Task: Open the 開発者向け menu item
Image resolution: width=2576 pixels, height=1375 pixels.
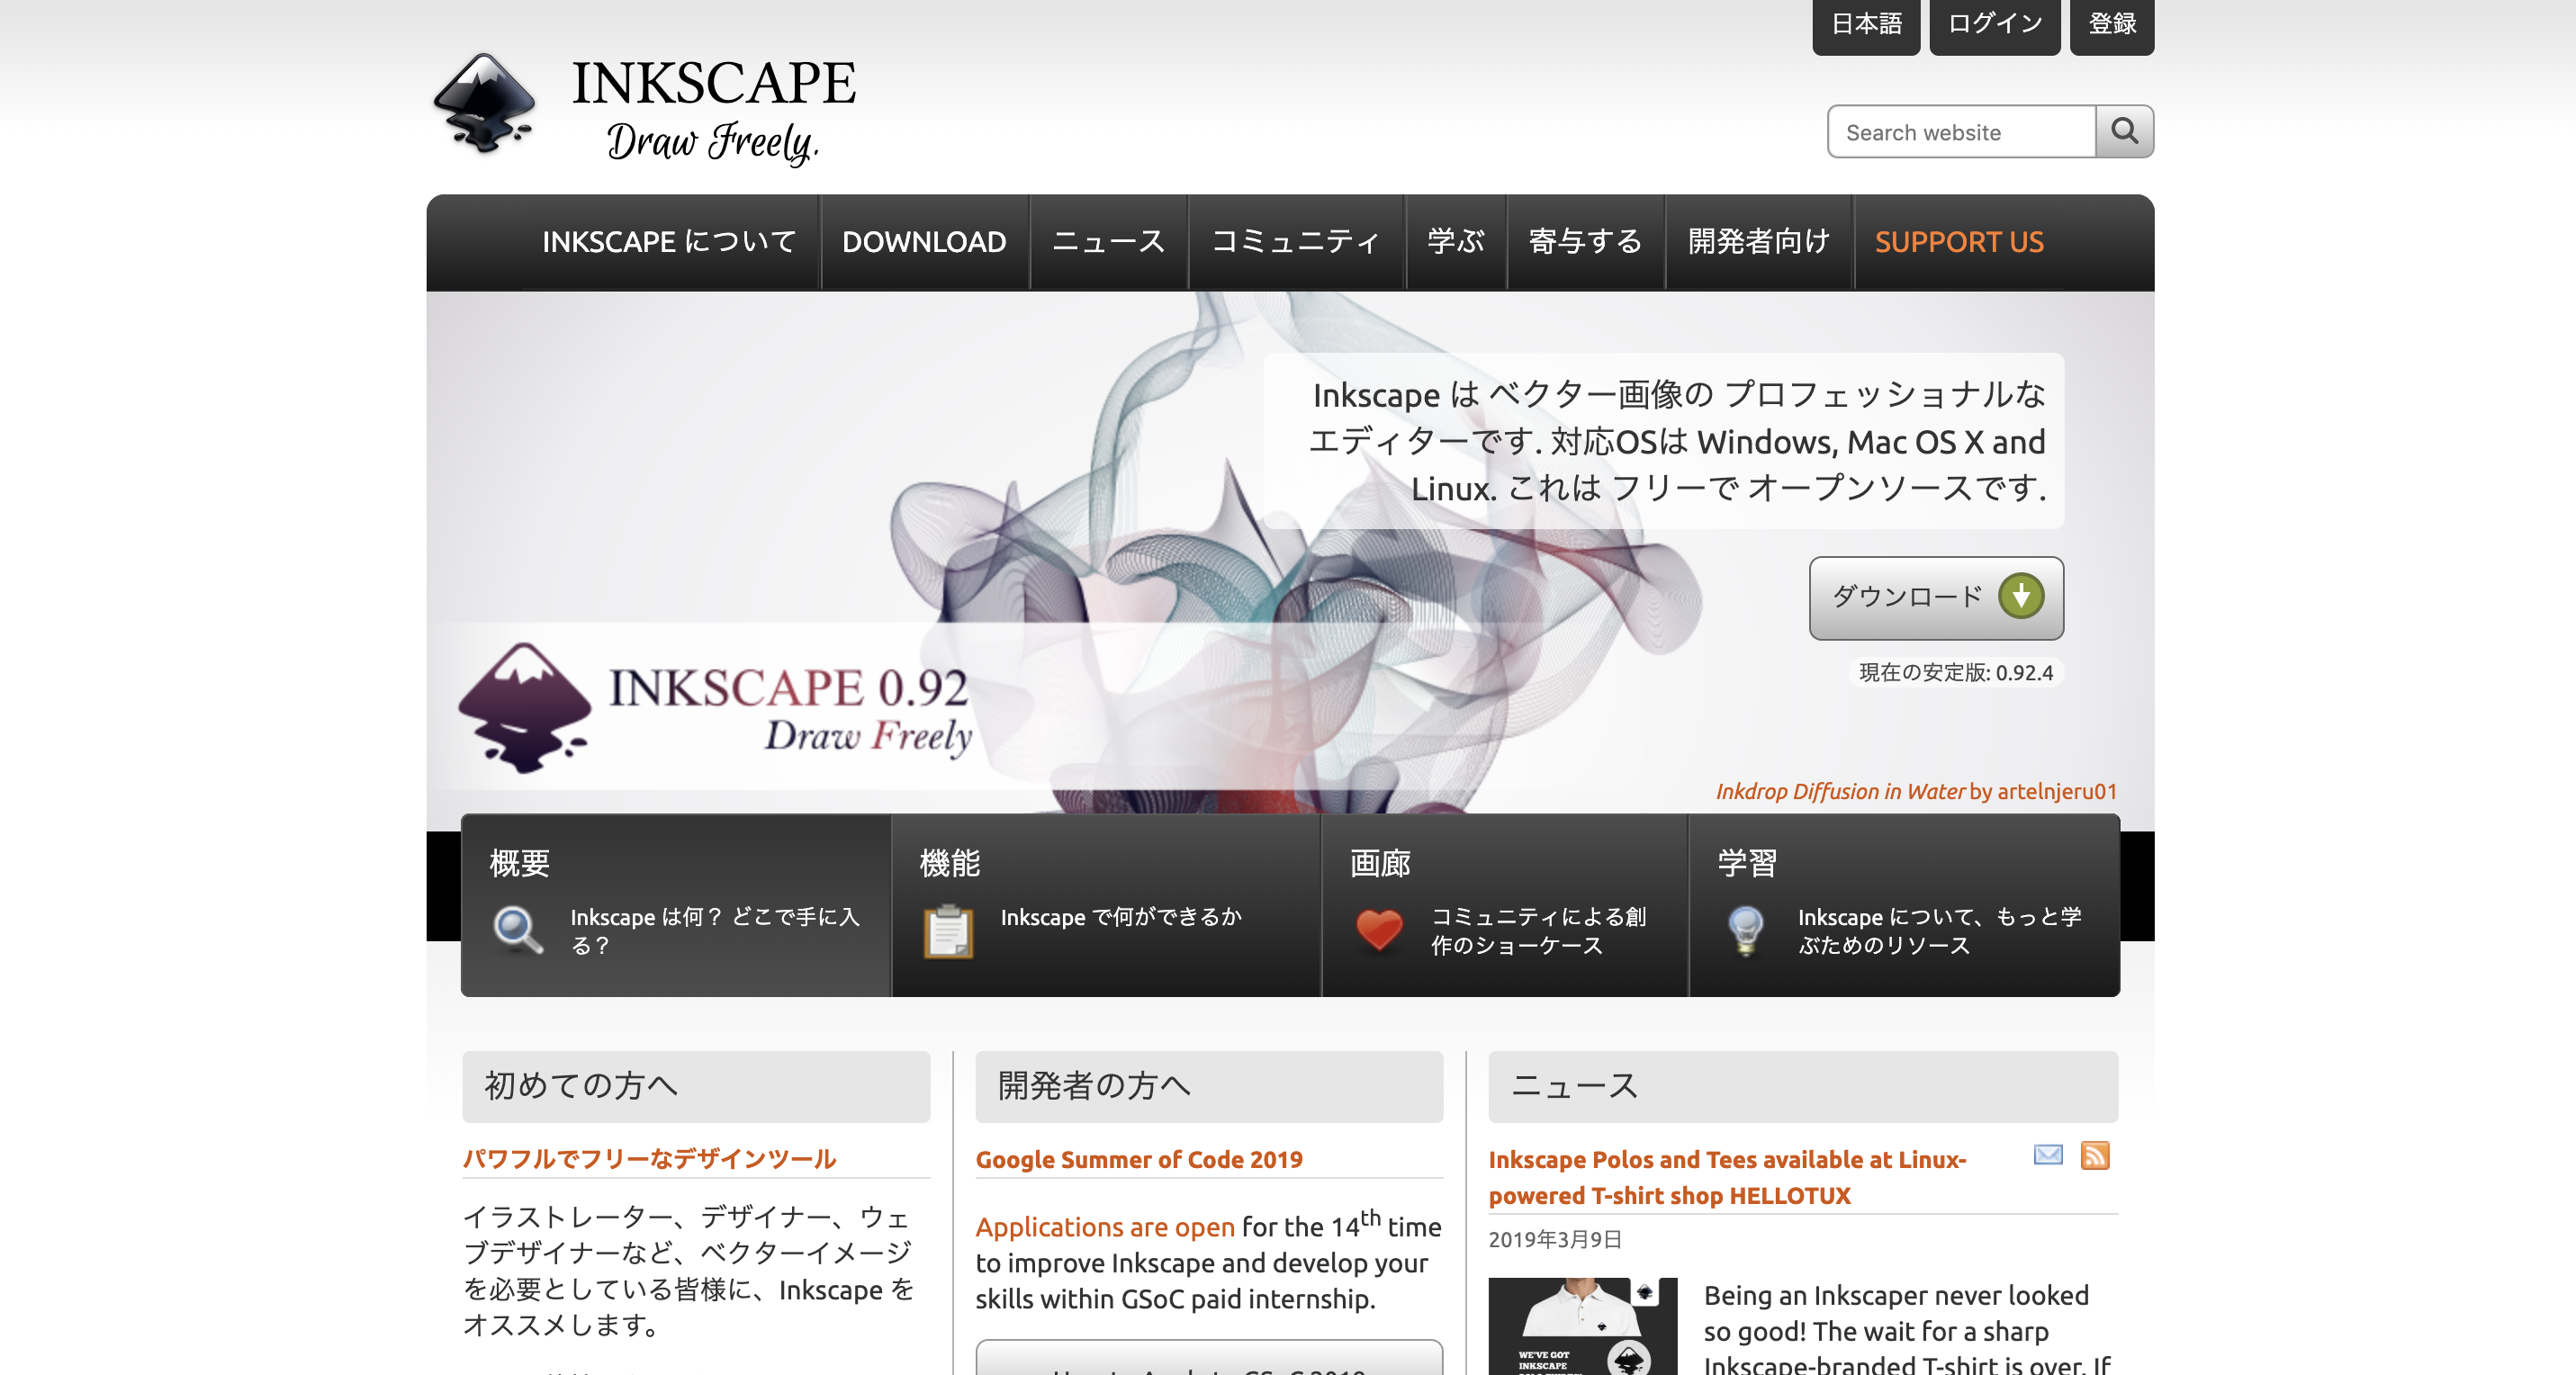Action: 1758,242
